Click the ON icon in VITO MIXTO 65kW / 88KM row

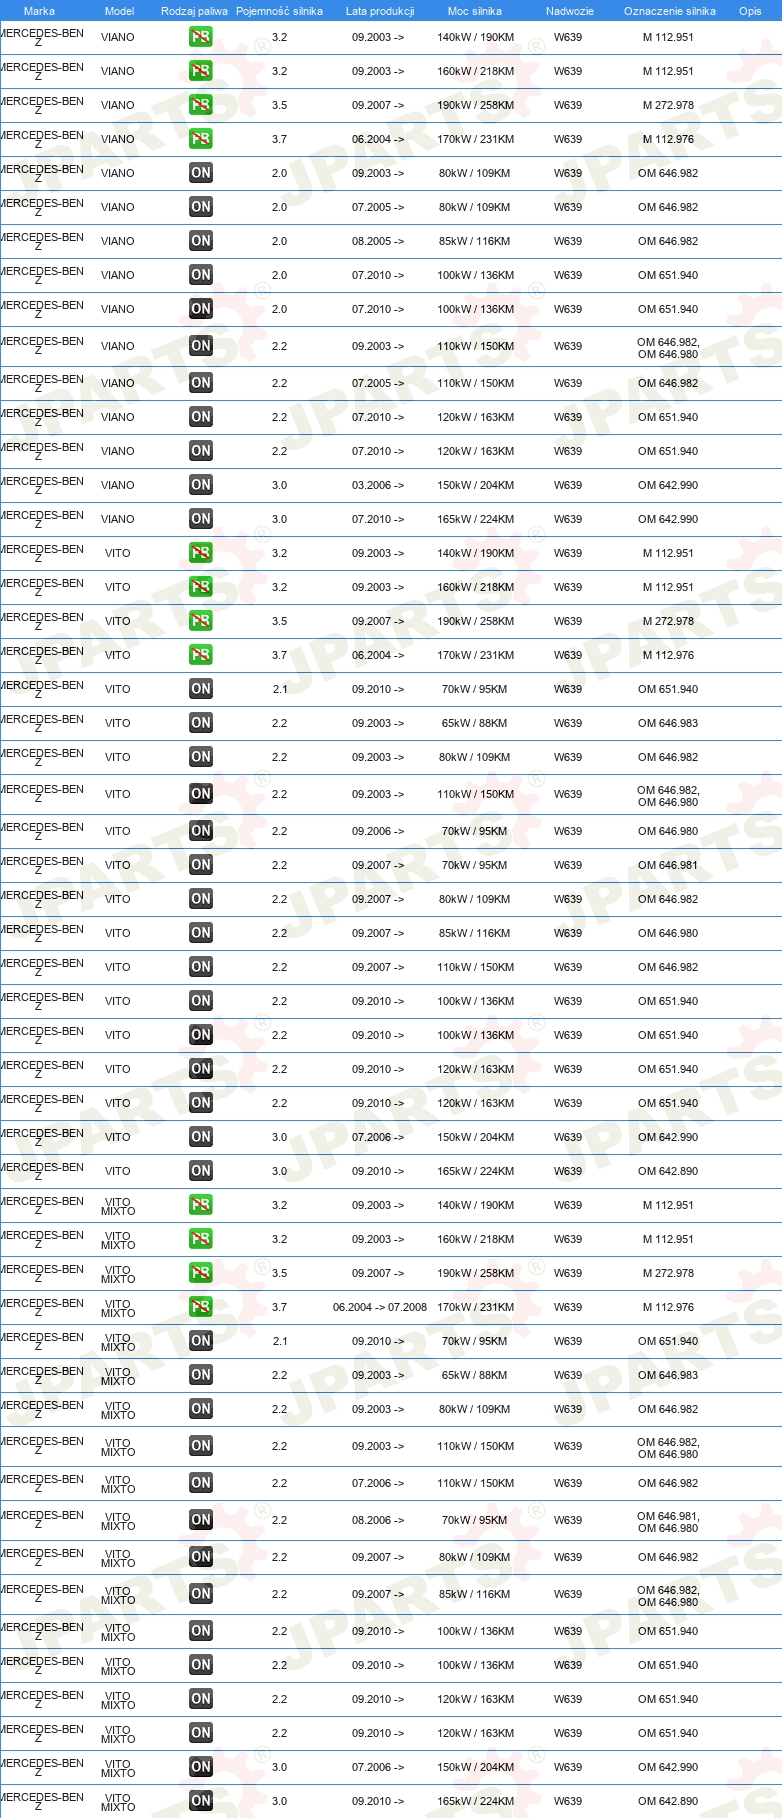[x=201, y=1375]
